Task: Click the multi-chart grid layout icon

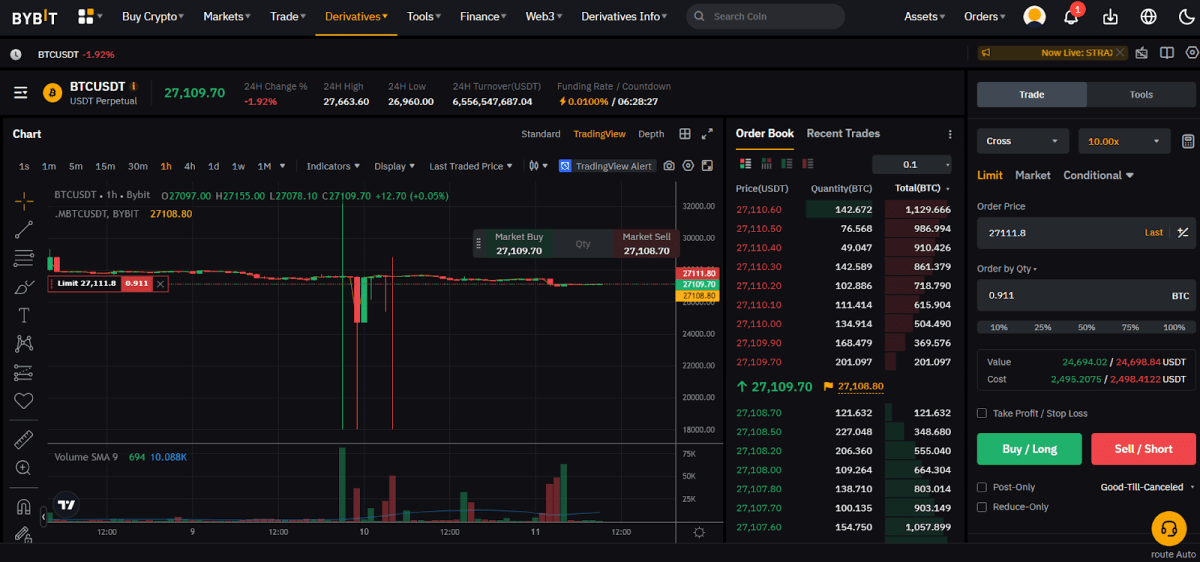Action: tap(685, 134)
